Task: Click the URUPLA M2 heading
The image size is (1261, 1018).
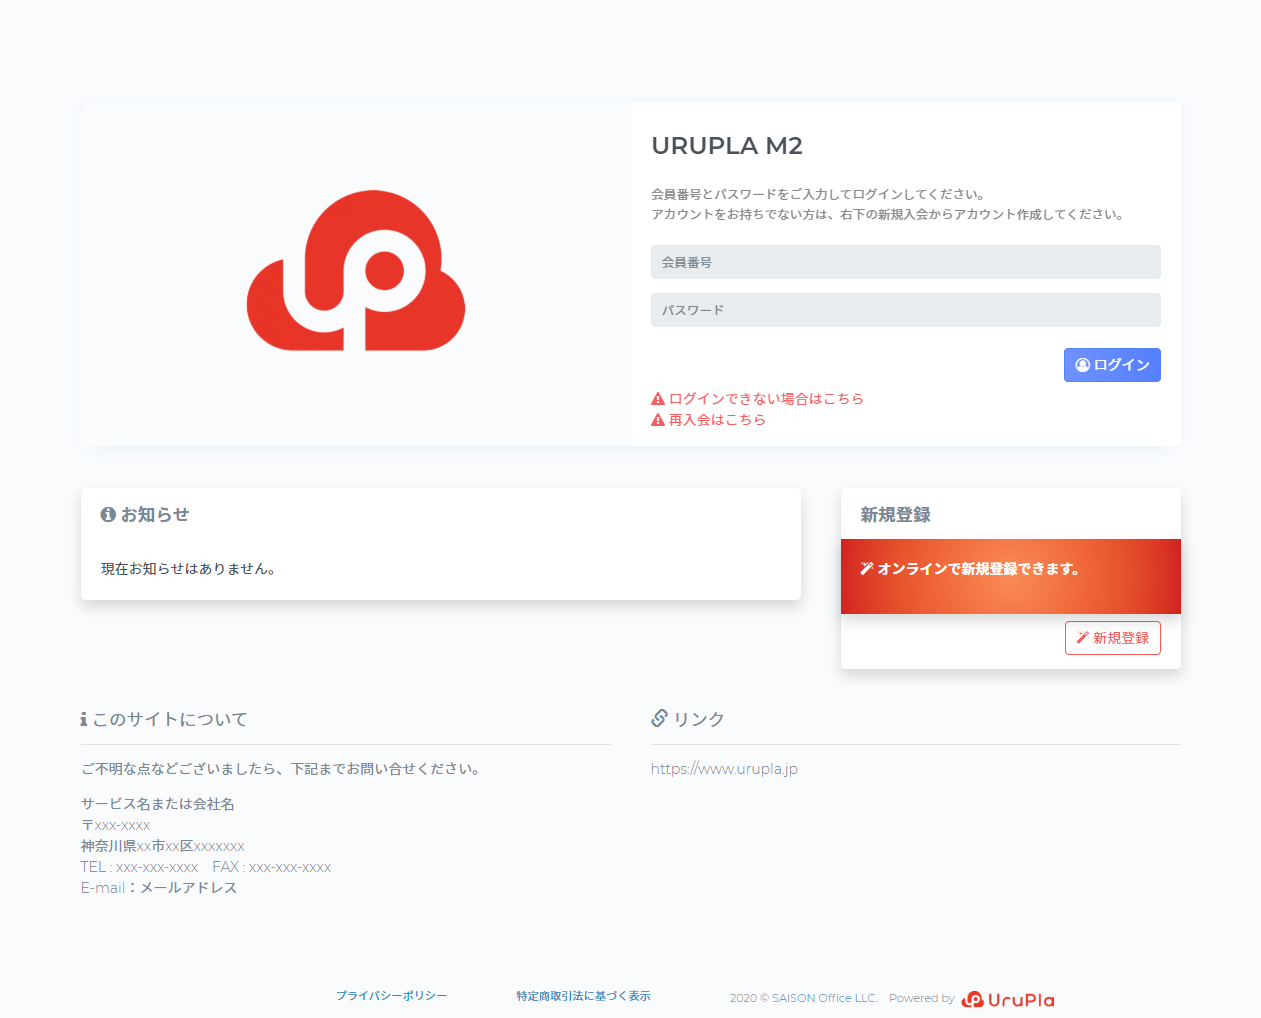Action: tap(727, 146)
